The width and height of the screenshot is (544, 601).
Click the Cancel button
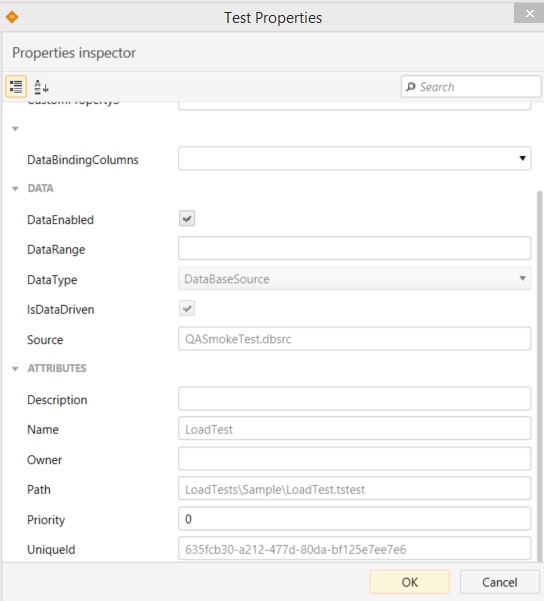(500, 582)
